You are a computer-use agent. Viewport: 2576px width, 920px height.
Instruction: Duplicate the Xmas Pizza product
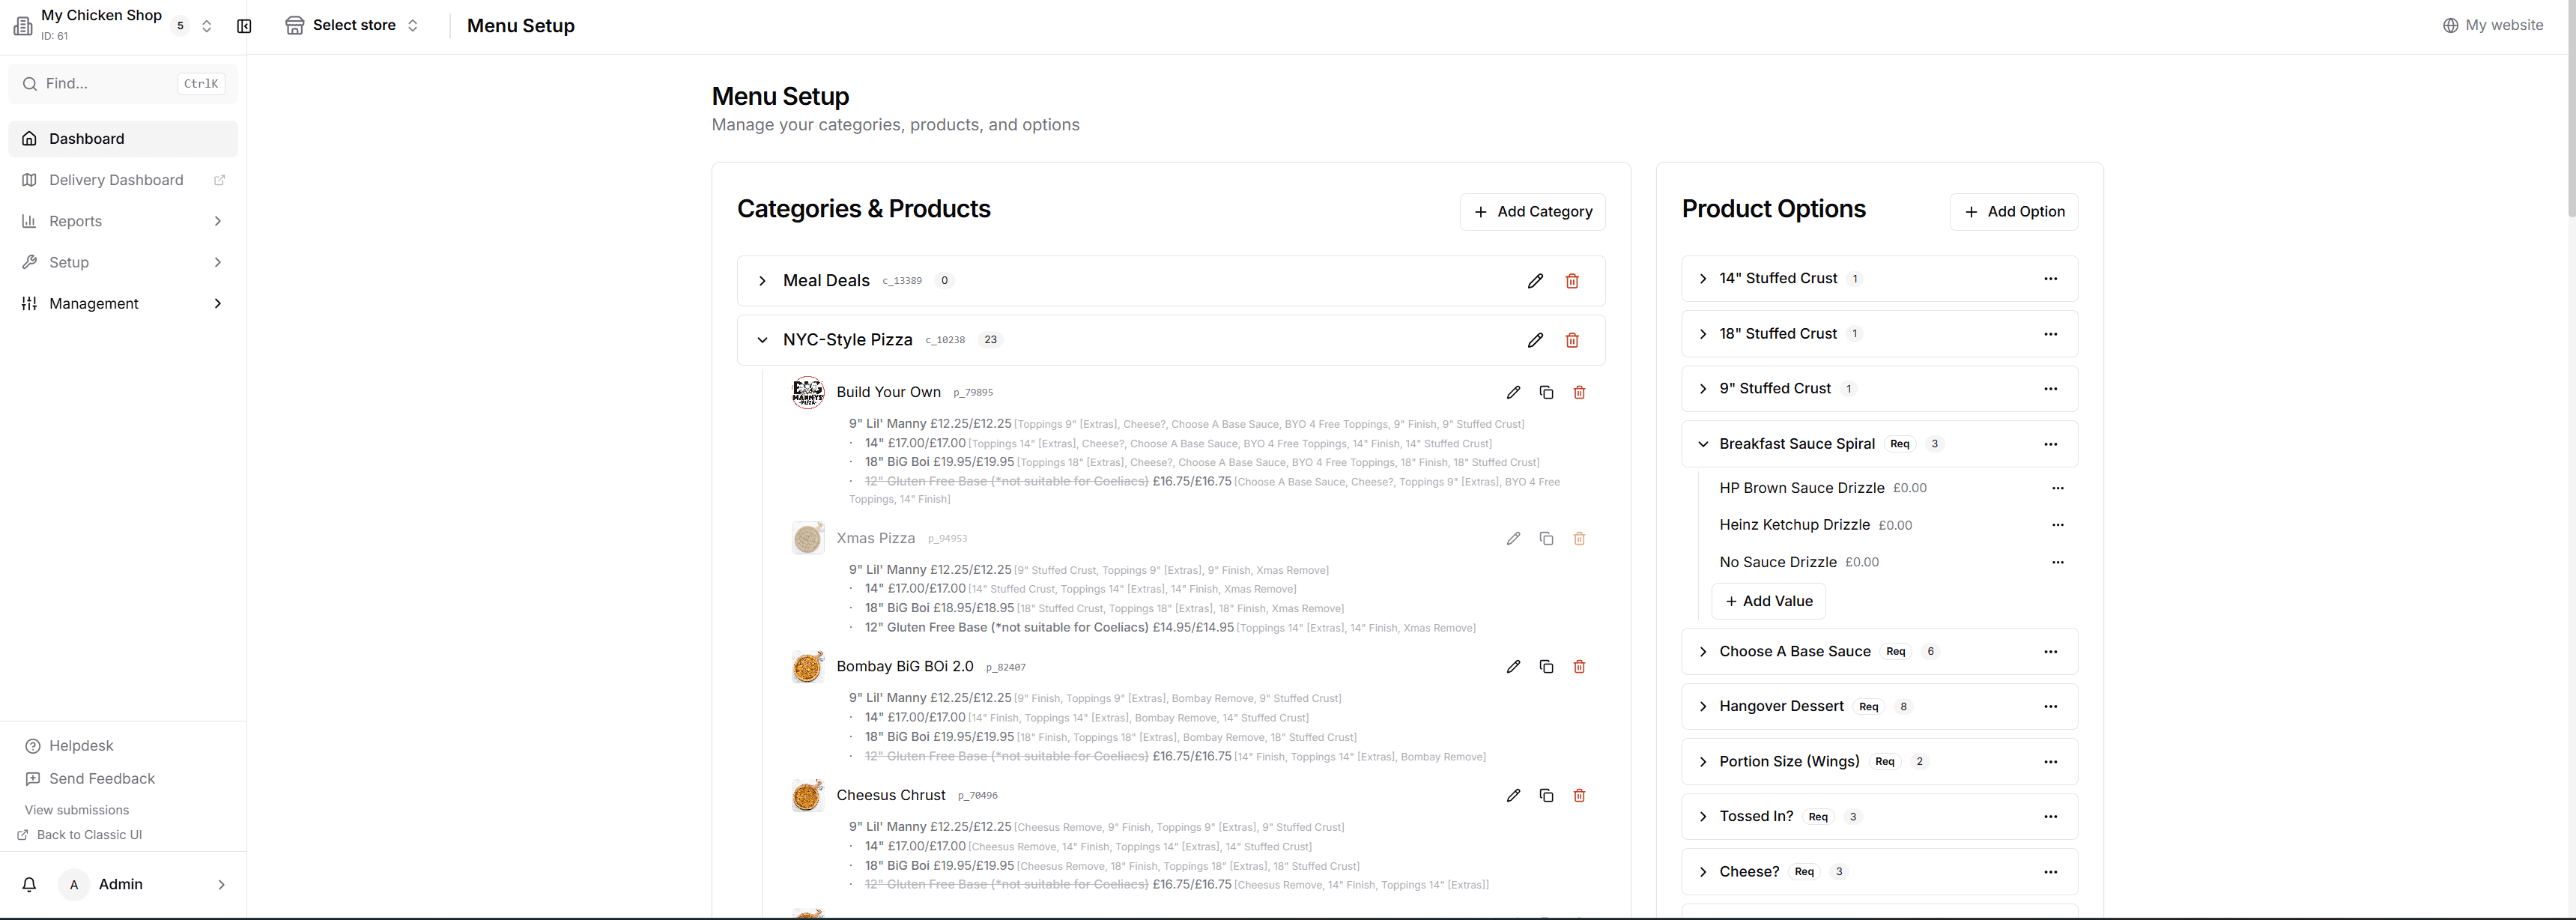click(x=1546, y=538)
